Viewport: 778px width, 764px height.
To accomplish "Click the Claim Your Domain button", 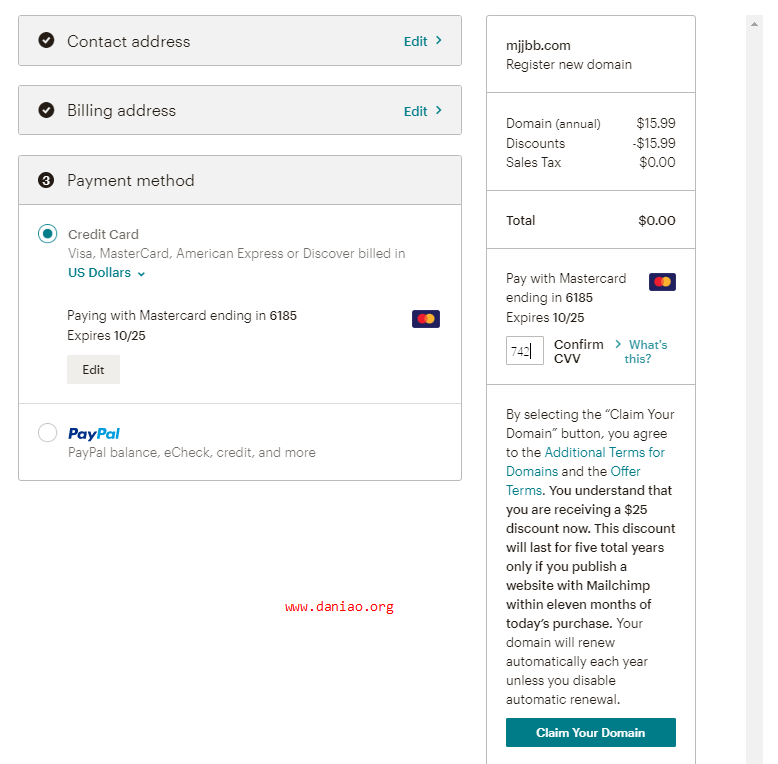I will 590,732.
